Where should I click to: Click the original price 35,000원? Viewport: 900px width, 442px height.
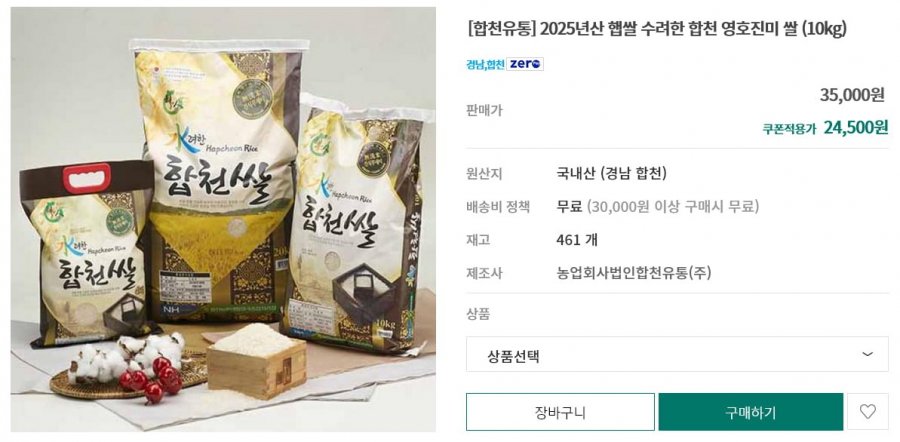pos(852,95)
